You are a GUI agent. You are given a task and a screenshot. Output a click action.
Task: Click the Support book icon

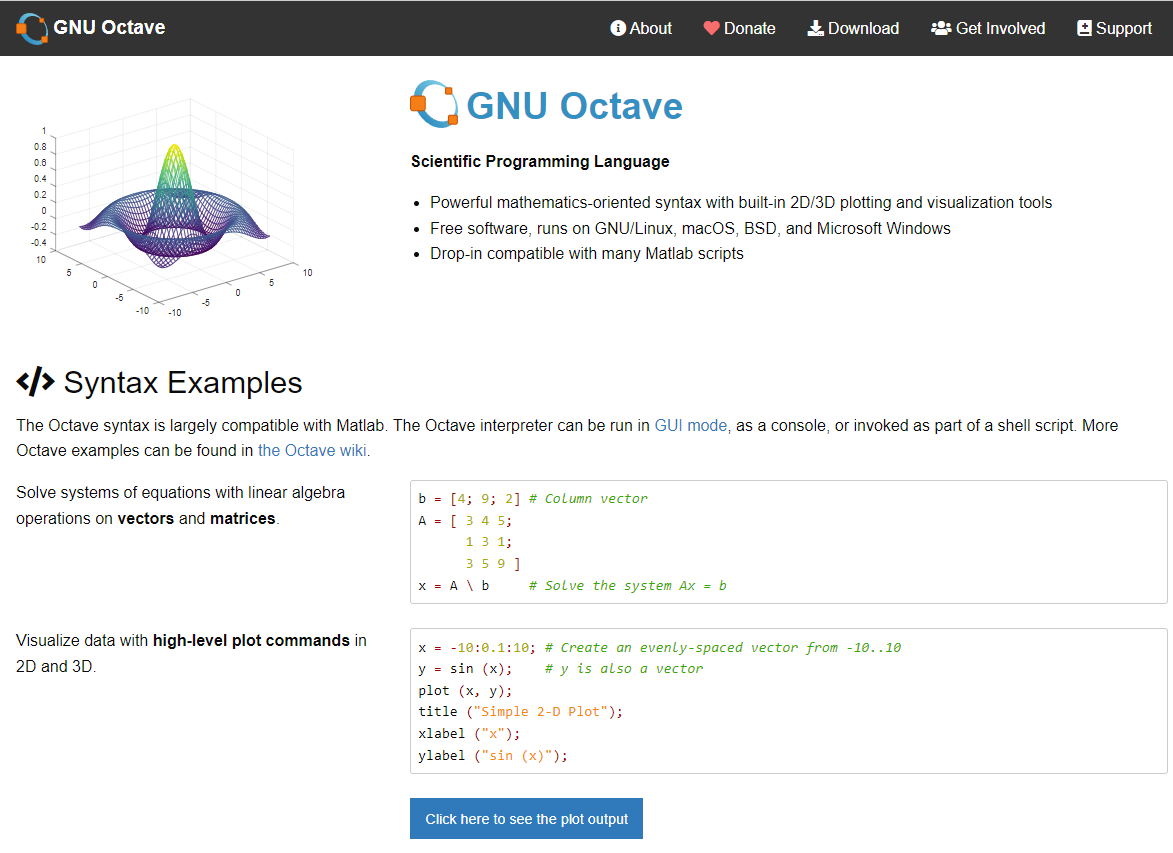(x=1084, y=28)
